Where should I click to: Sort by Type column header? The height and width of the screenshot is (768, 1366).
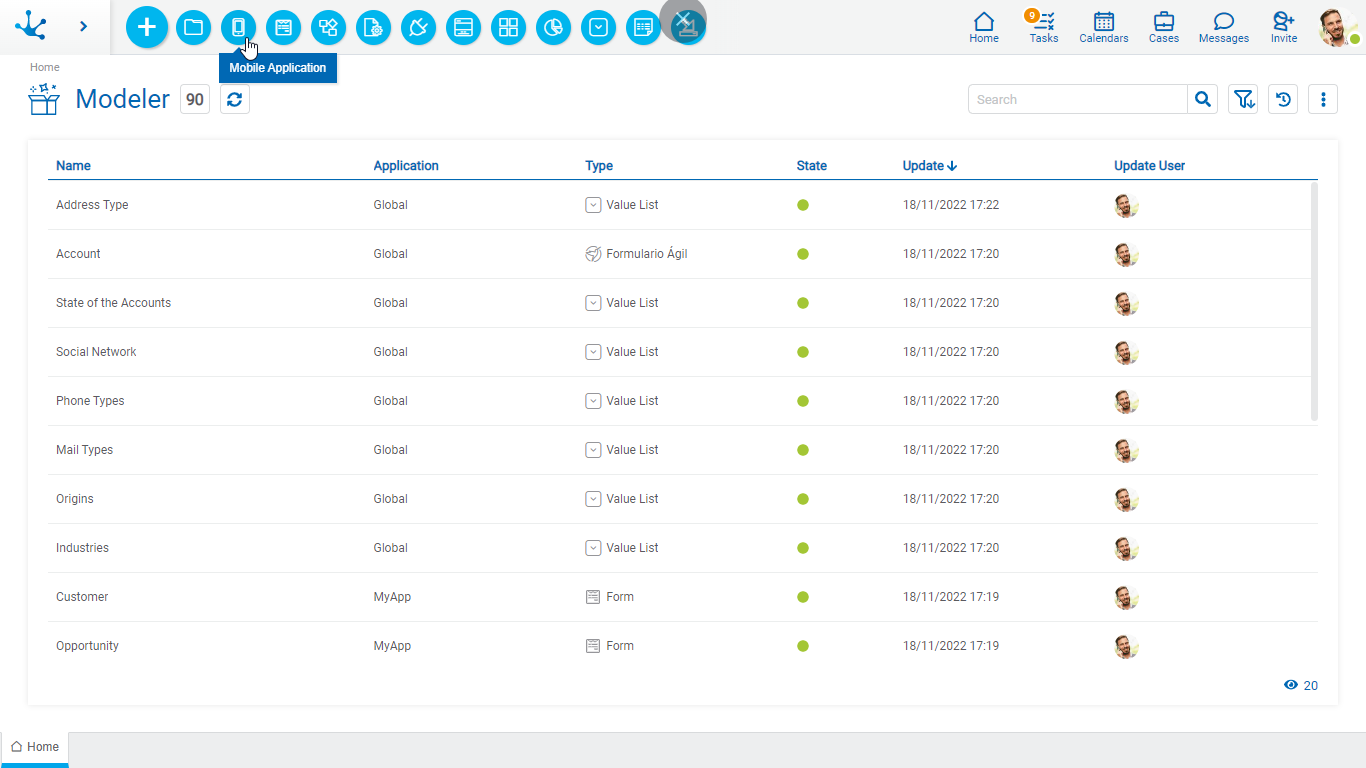[x=599, y=166]
